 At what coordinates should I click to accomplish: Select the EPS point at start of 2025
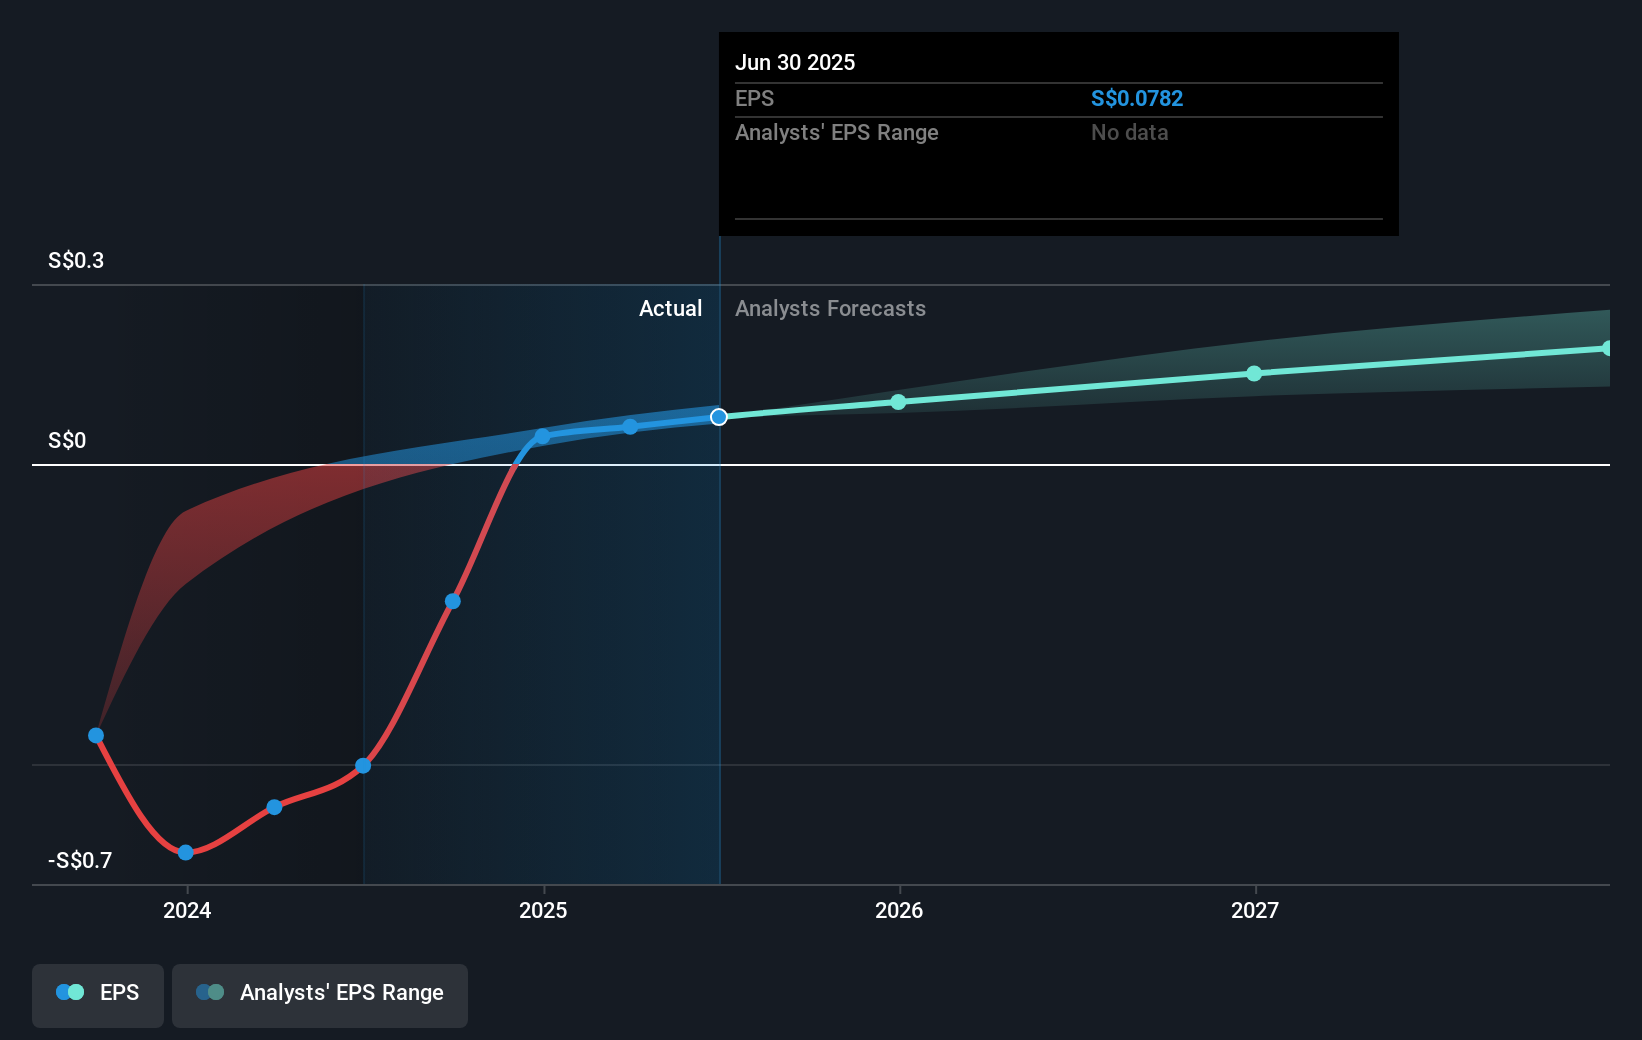(x=542, y=436)
